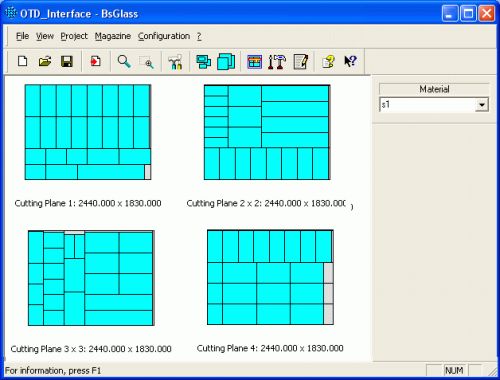Screen dimensions: 500x380
Task: Close the BsGlass window
Action: [x=486, y=14]
